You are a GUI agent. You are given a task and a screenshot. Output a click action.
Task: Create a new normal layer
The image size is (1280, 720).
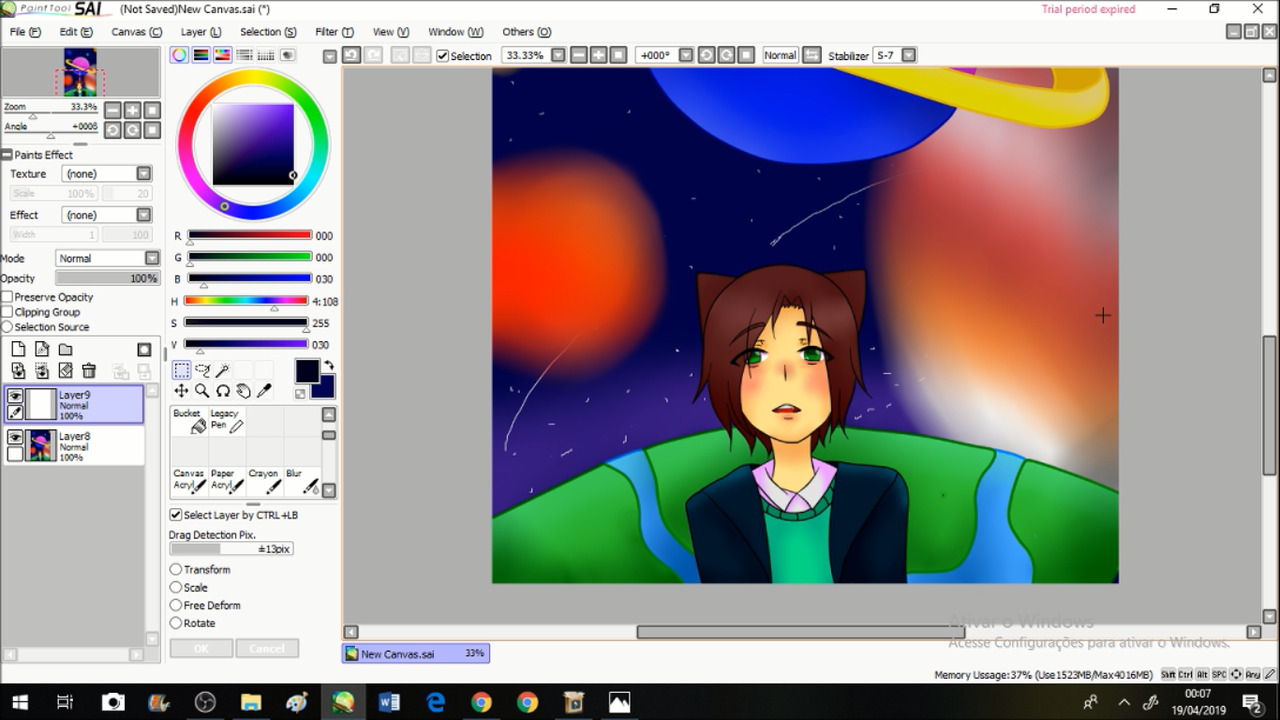[18, 349]
